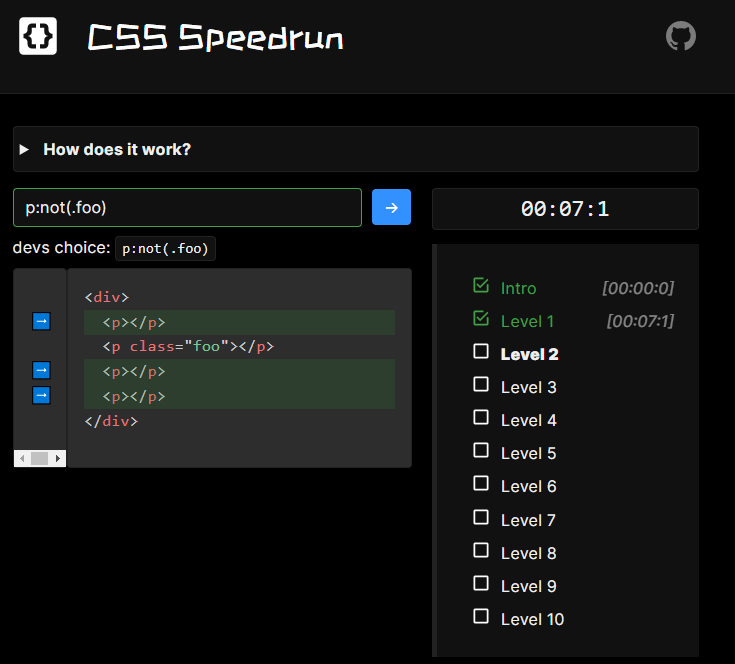Viewport: 735px width, 664px height.
Task: Toggle the Level 1 checkbox
Action: [481, 319]
